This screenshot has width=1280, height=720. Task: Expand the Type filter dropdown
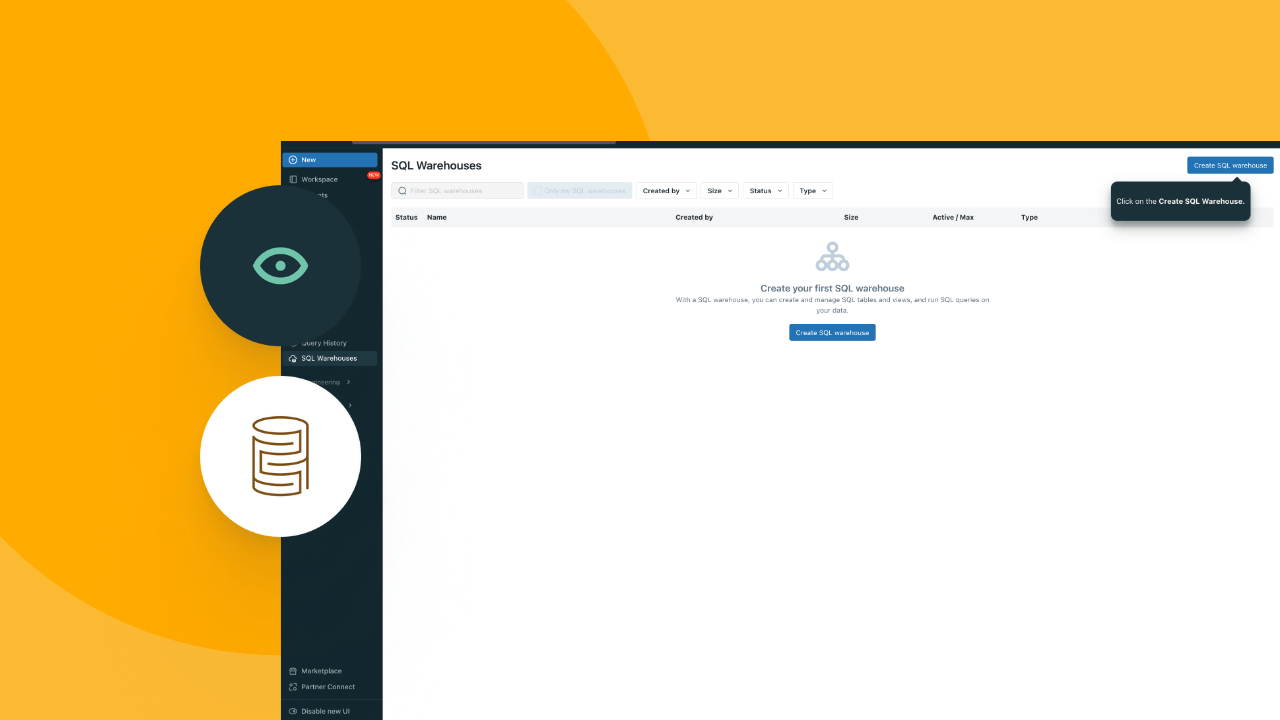813,191
